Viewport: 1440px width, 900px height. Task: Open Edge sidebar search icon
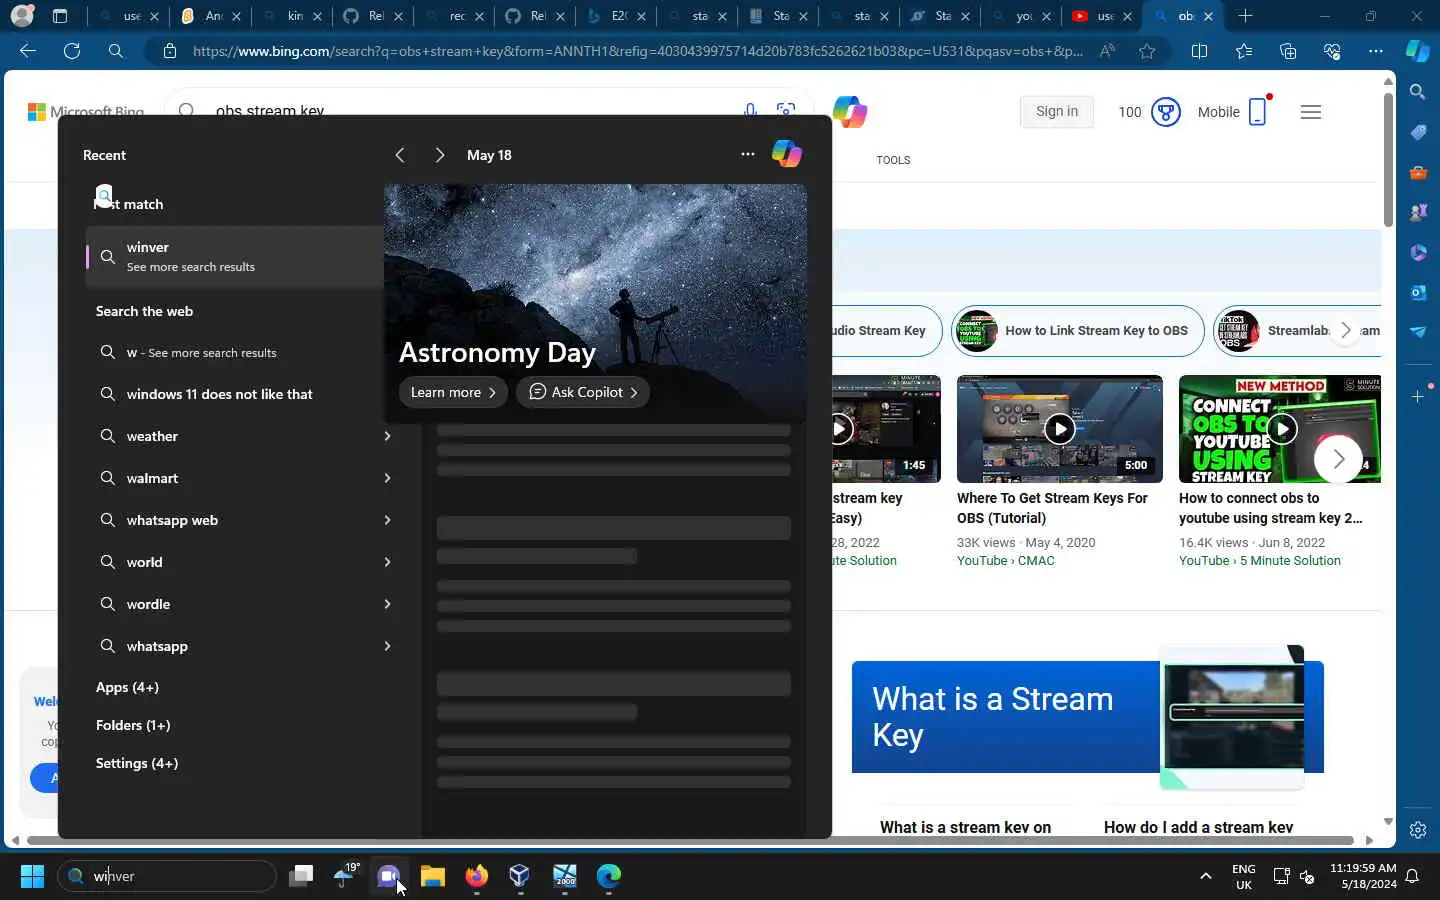[1418, 92]
